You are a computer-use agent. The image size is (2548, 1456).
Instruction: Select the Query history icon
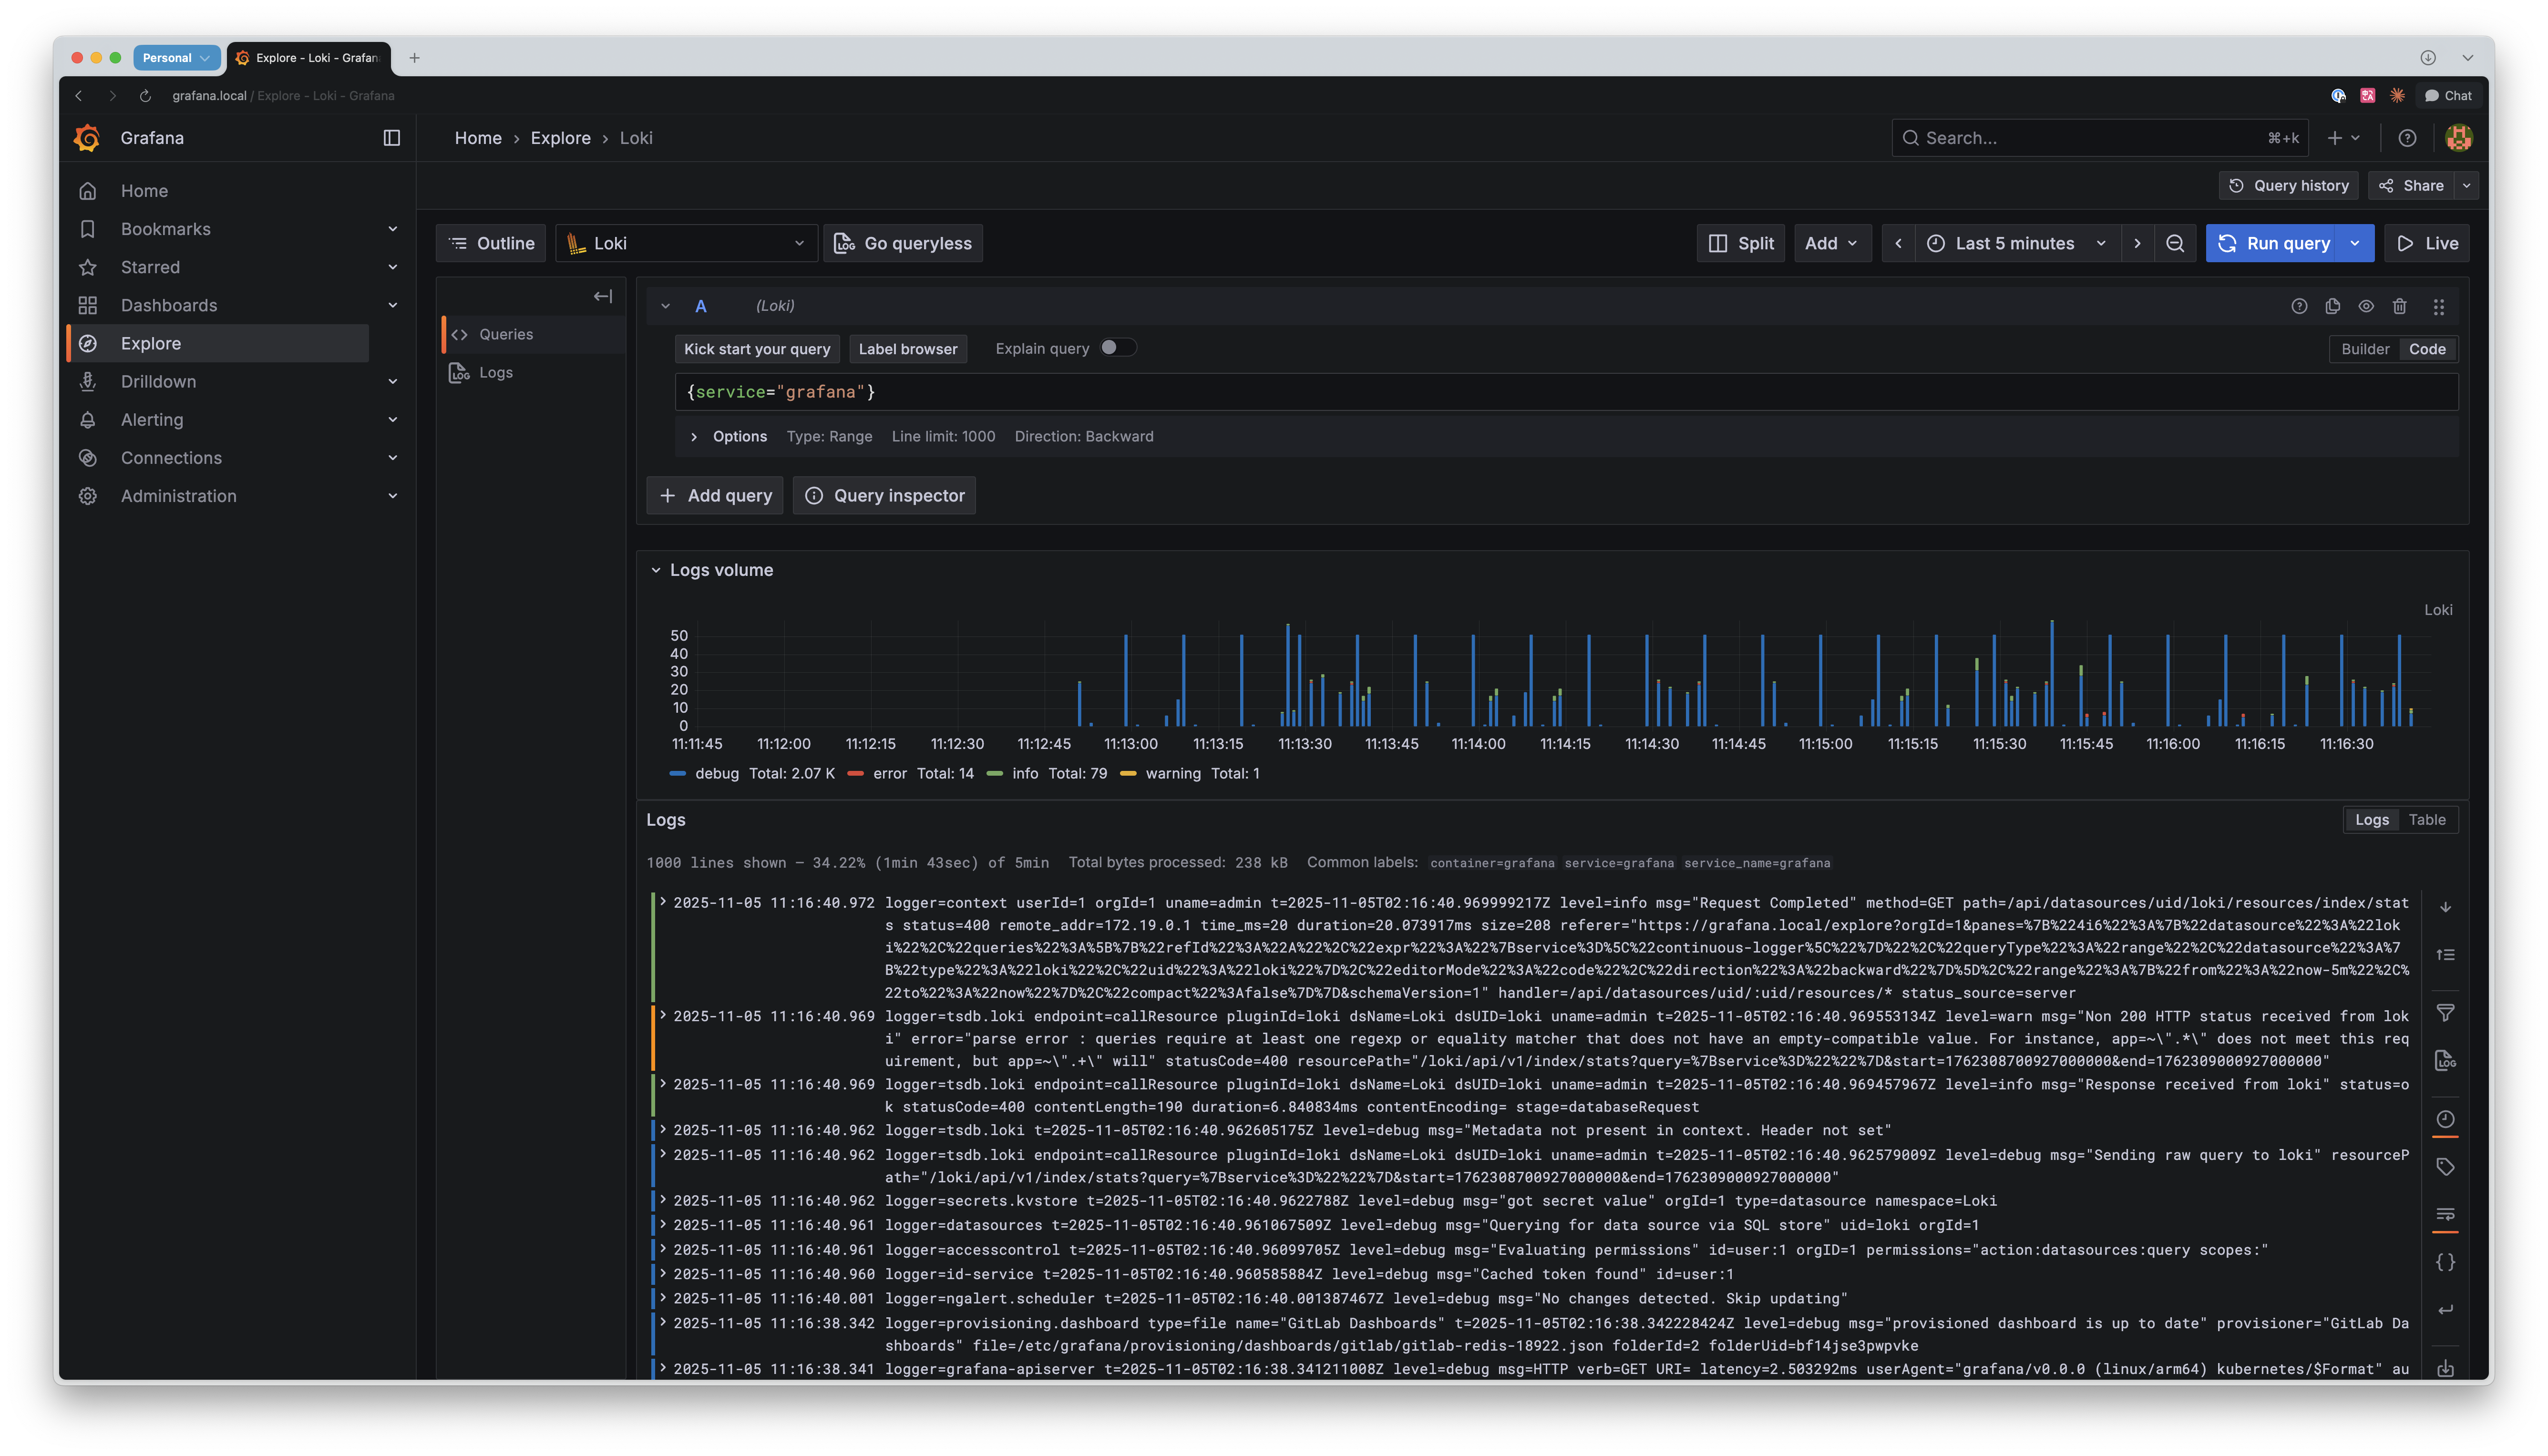[x=2288, y=185]
